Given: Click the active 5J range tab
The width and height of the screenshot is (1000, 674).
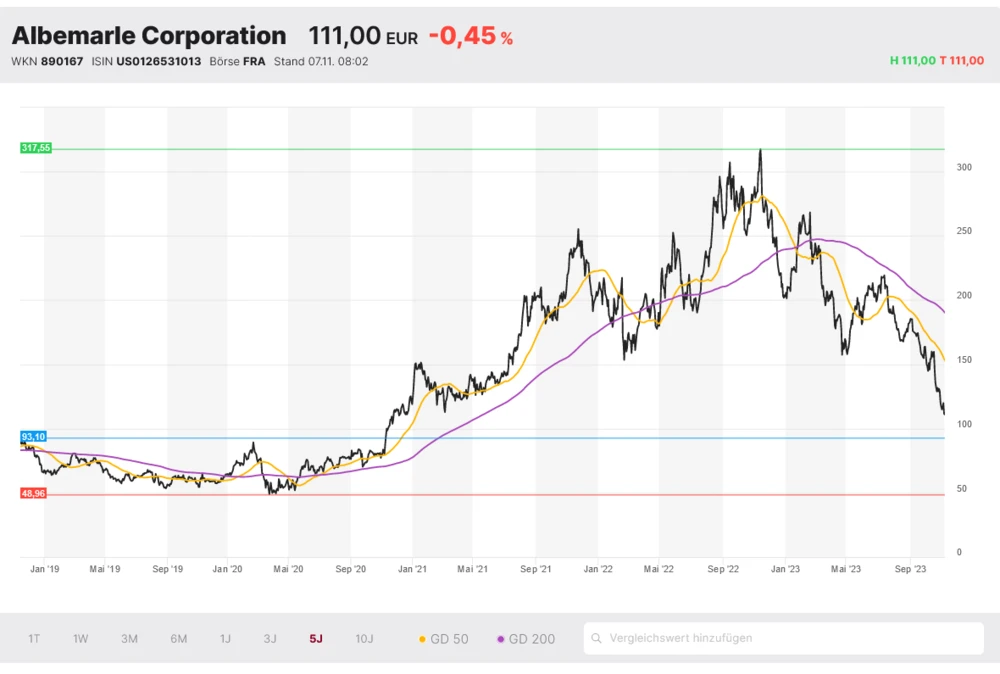Looking at the screenshot, I should click(316, 639).
